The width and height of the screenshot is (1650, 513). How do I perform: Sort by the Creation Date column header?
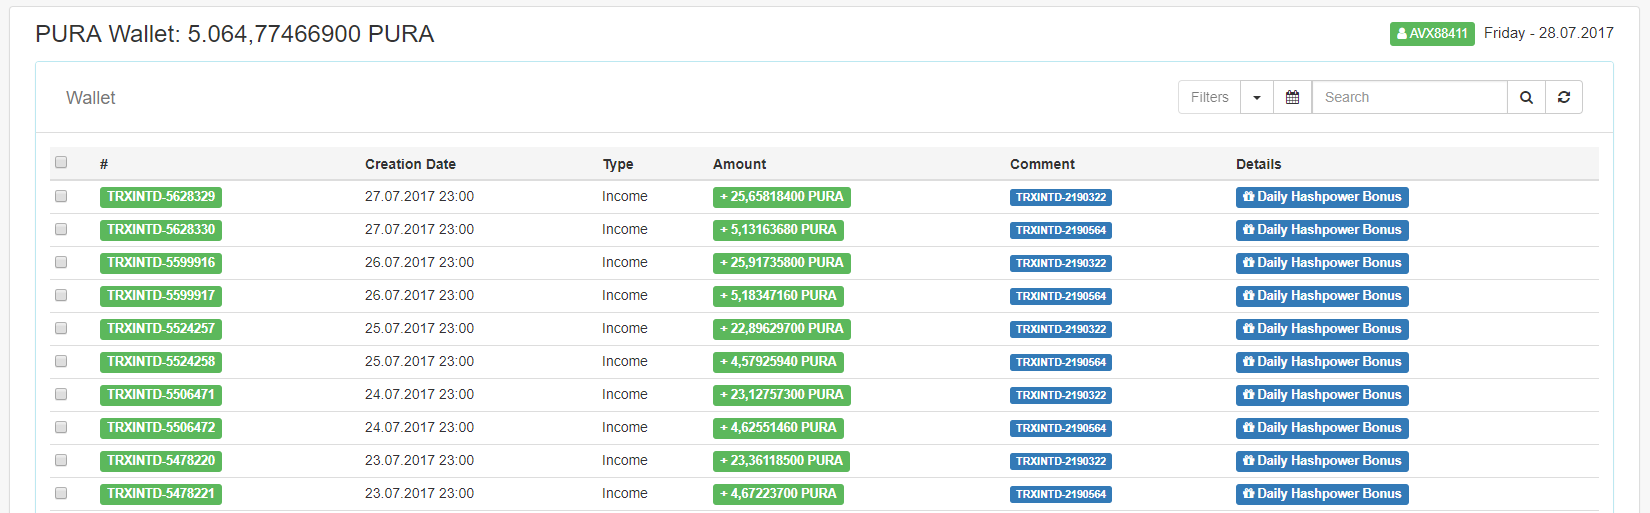coord(410,164)
